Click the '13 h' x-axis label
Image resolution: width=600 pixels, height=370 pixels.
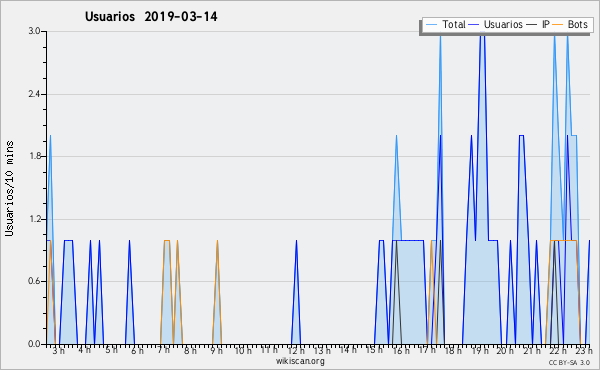coord(322,351)
